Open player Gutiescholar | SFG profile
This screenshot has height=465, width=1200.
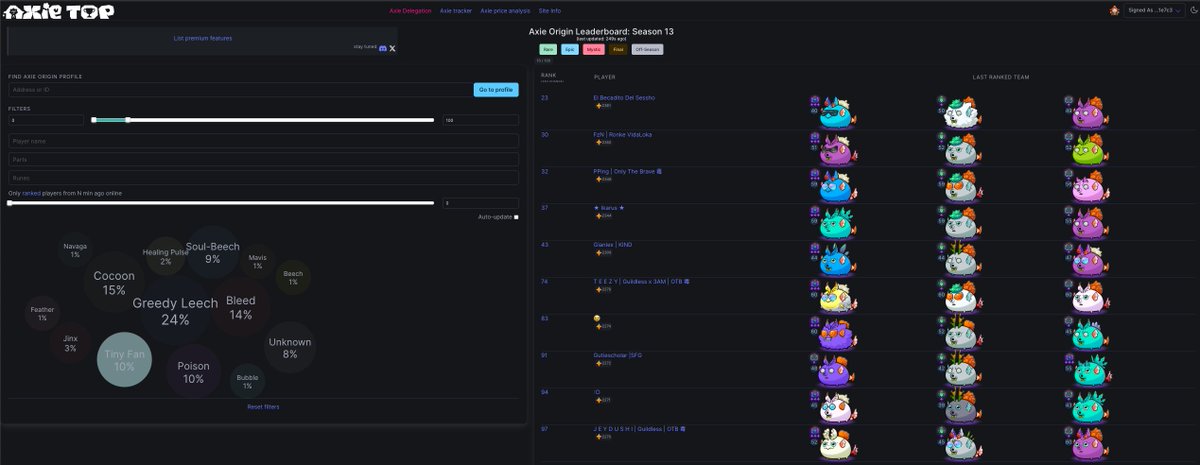pyautogui.click(x=619, y=354)
